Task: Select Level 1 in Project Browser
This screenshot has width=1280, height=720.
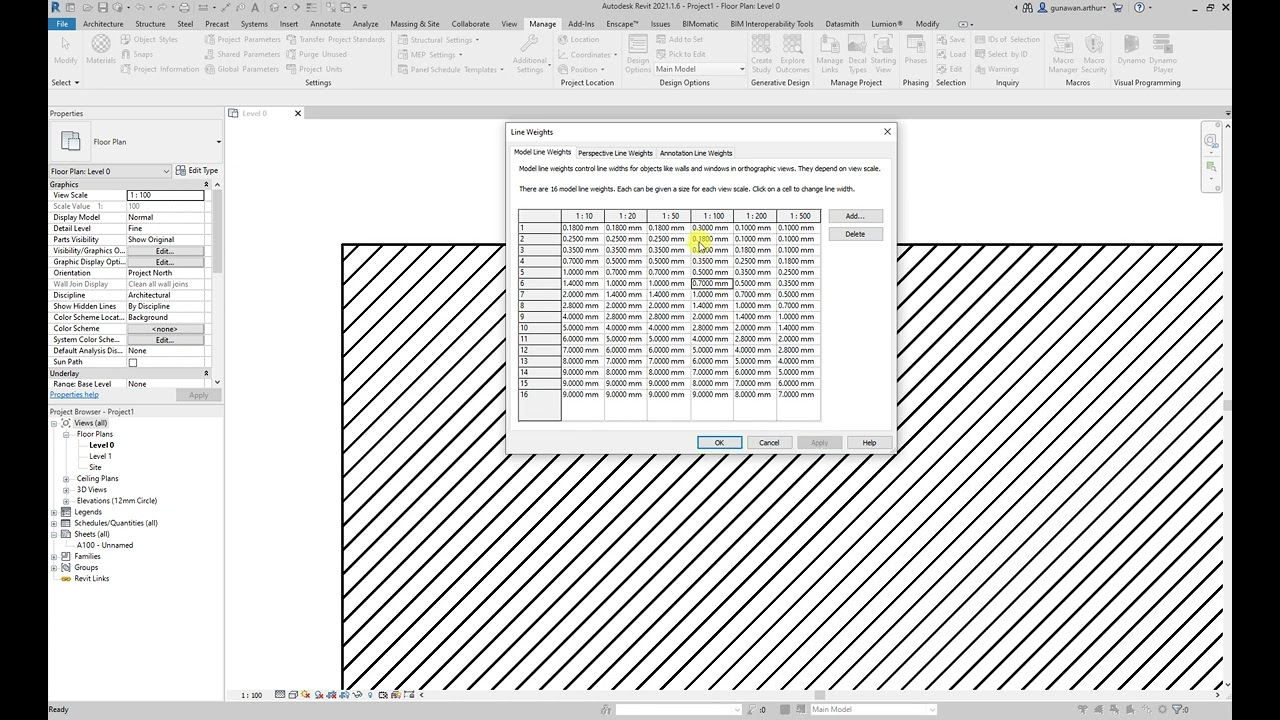Action: [100, 457]
